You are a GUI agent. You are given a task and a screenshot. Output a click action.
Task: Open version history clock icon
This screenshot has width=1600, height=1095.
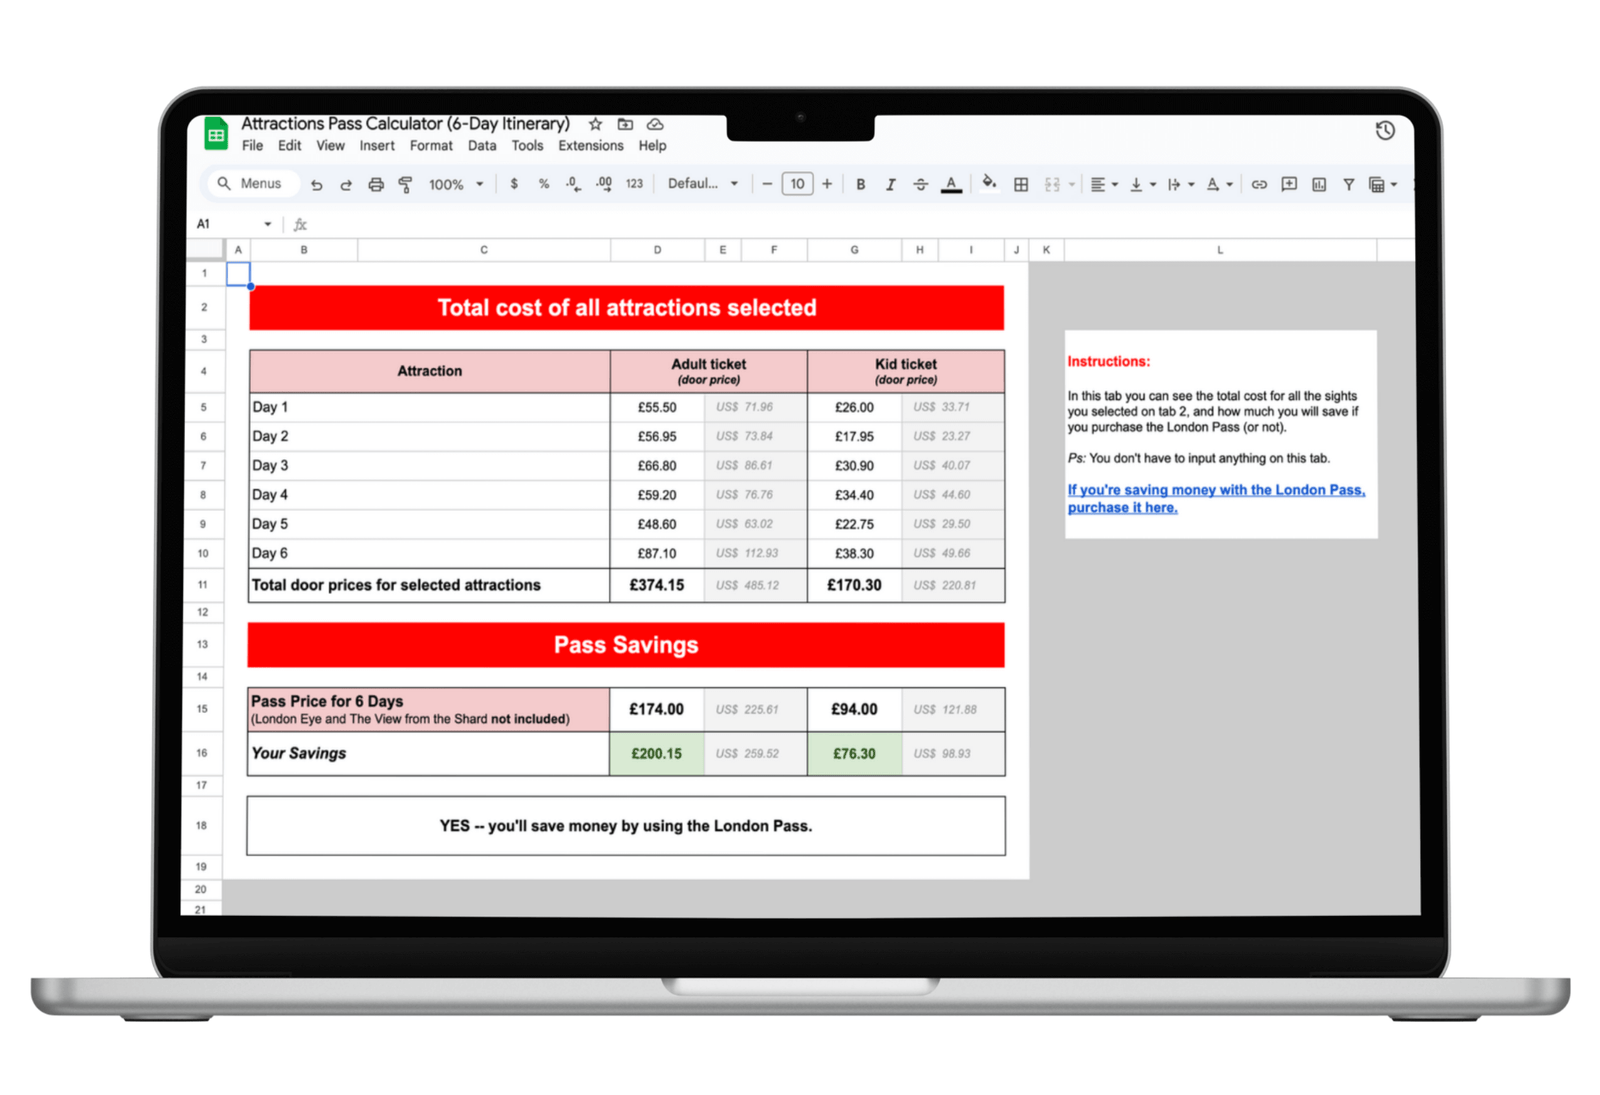pos(1385,131)
